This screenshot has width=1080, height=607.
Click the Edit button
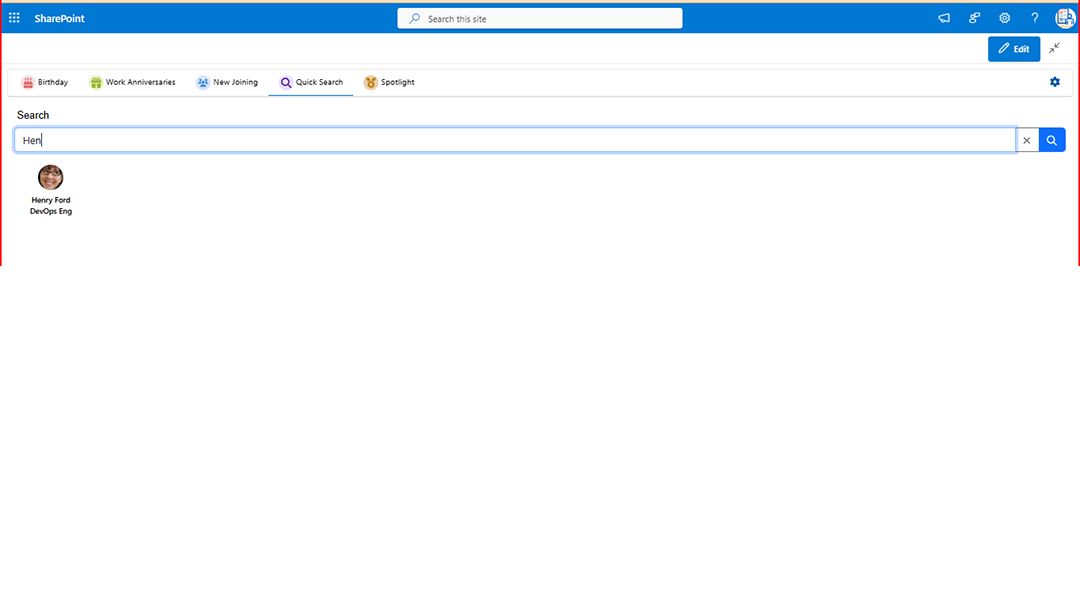coord(1013,48)
